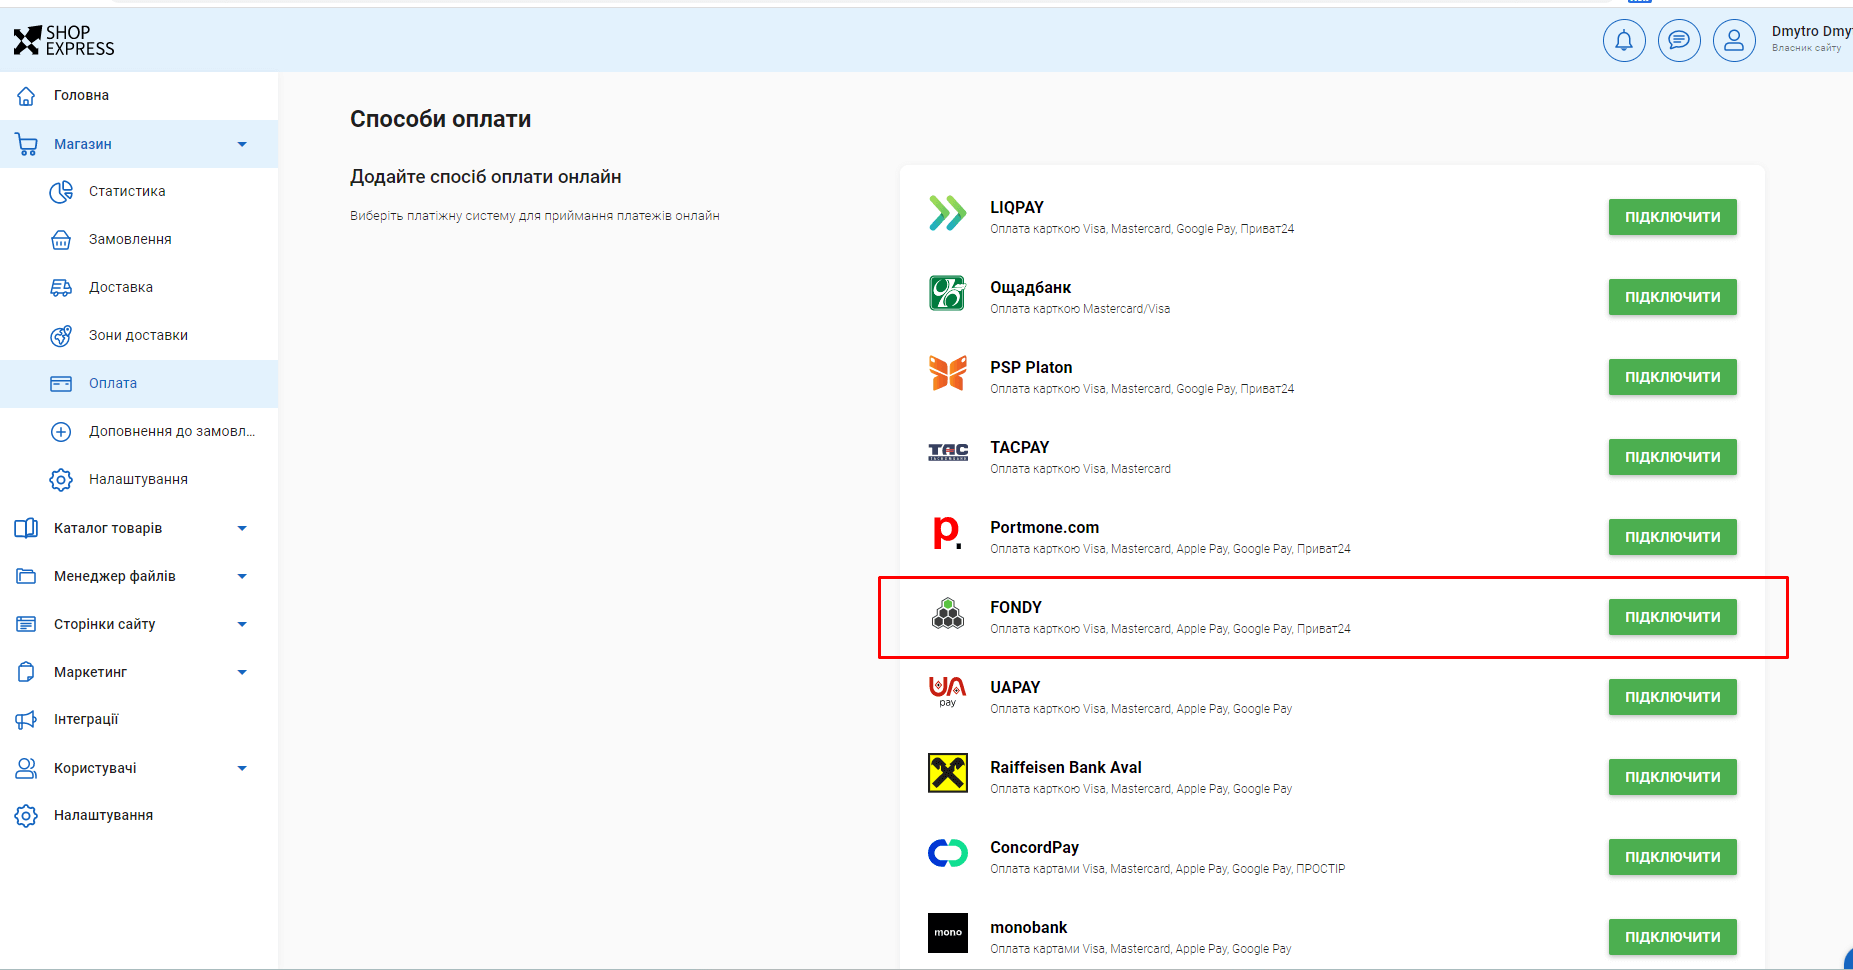Click the megaphone icon for Інтеграції
The height and width of the screenshot is (970, 1853).
[27, 719]
